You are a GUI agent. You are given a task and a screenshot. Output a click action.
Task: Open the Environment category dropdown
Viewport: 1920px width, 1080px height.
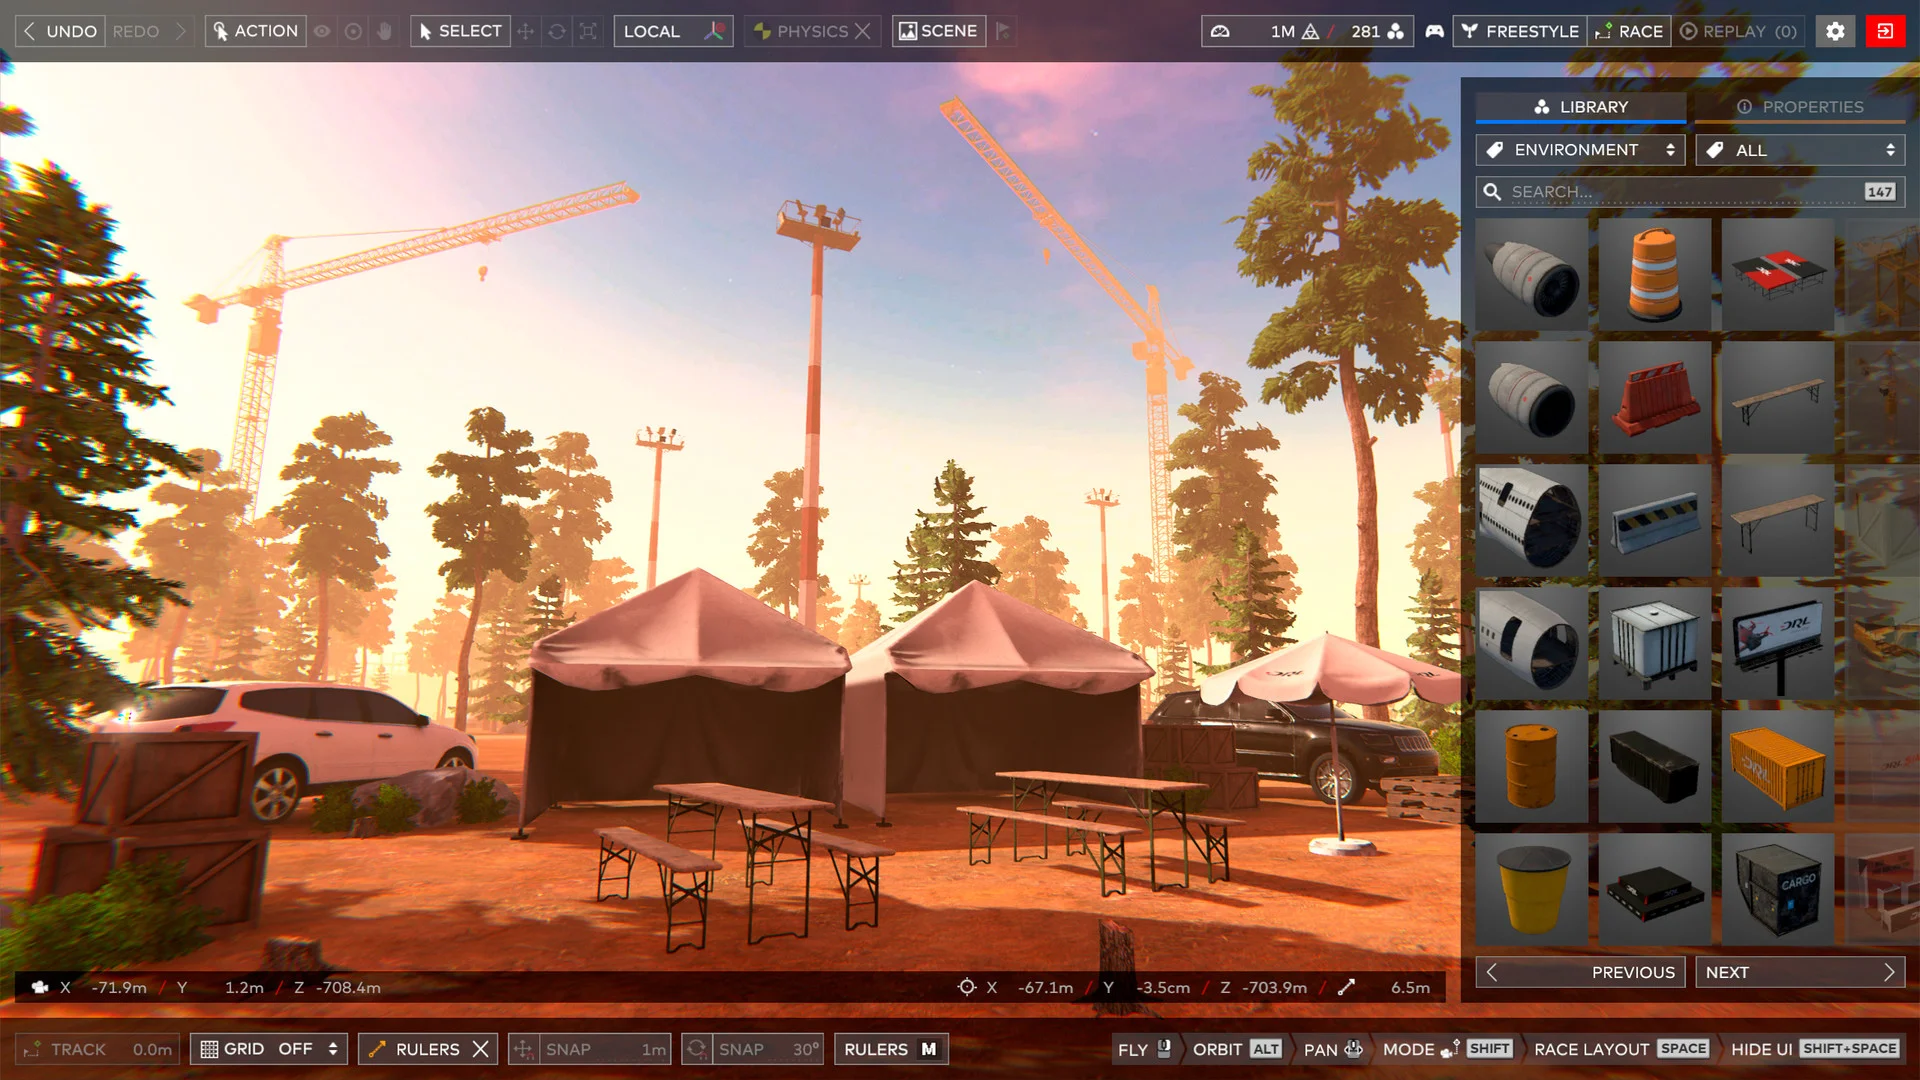tap(1580, 149)
